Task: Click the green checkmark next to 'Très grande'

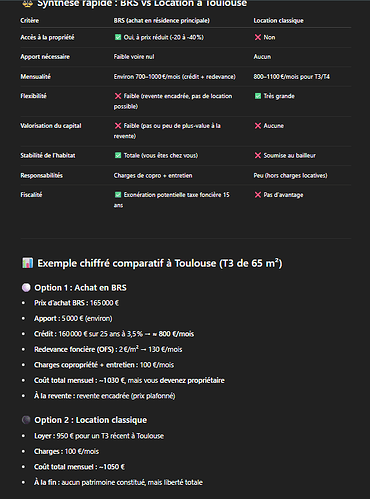Action: pos(258,96)
